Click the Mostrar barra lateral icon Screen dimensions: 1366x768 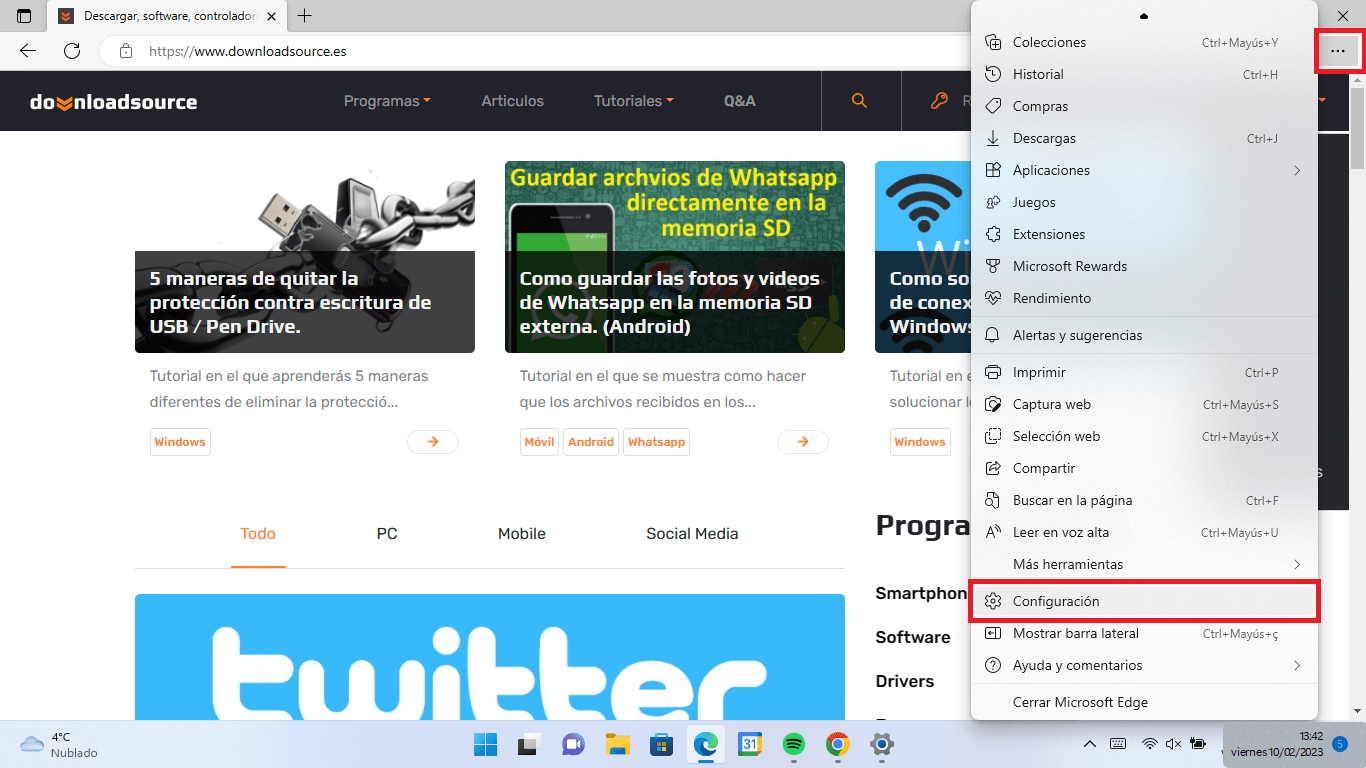point(993,633)
